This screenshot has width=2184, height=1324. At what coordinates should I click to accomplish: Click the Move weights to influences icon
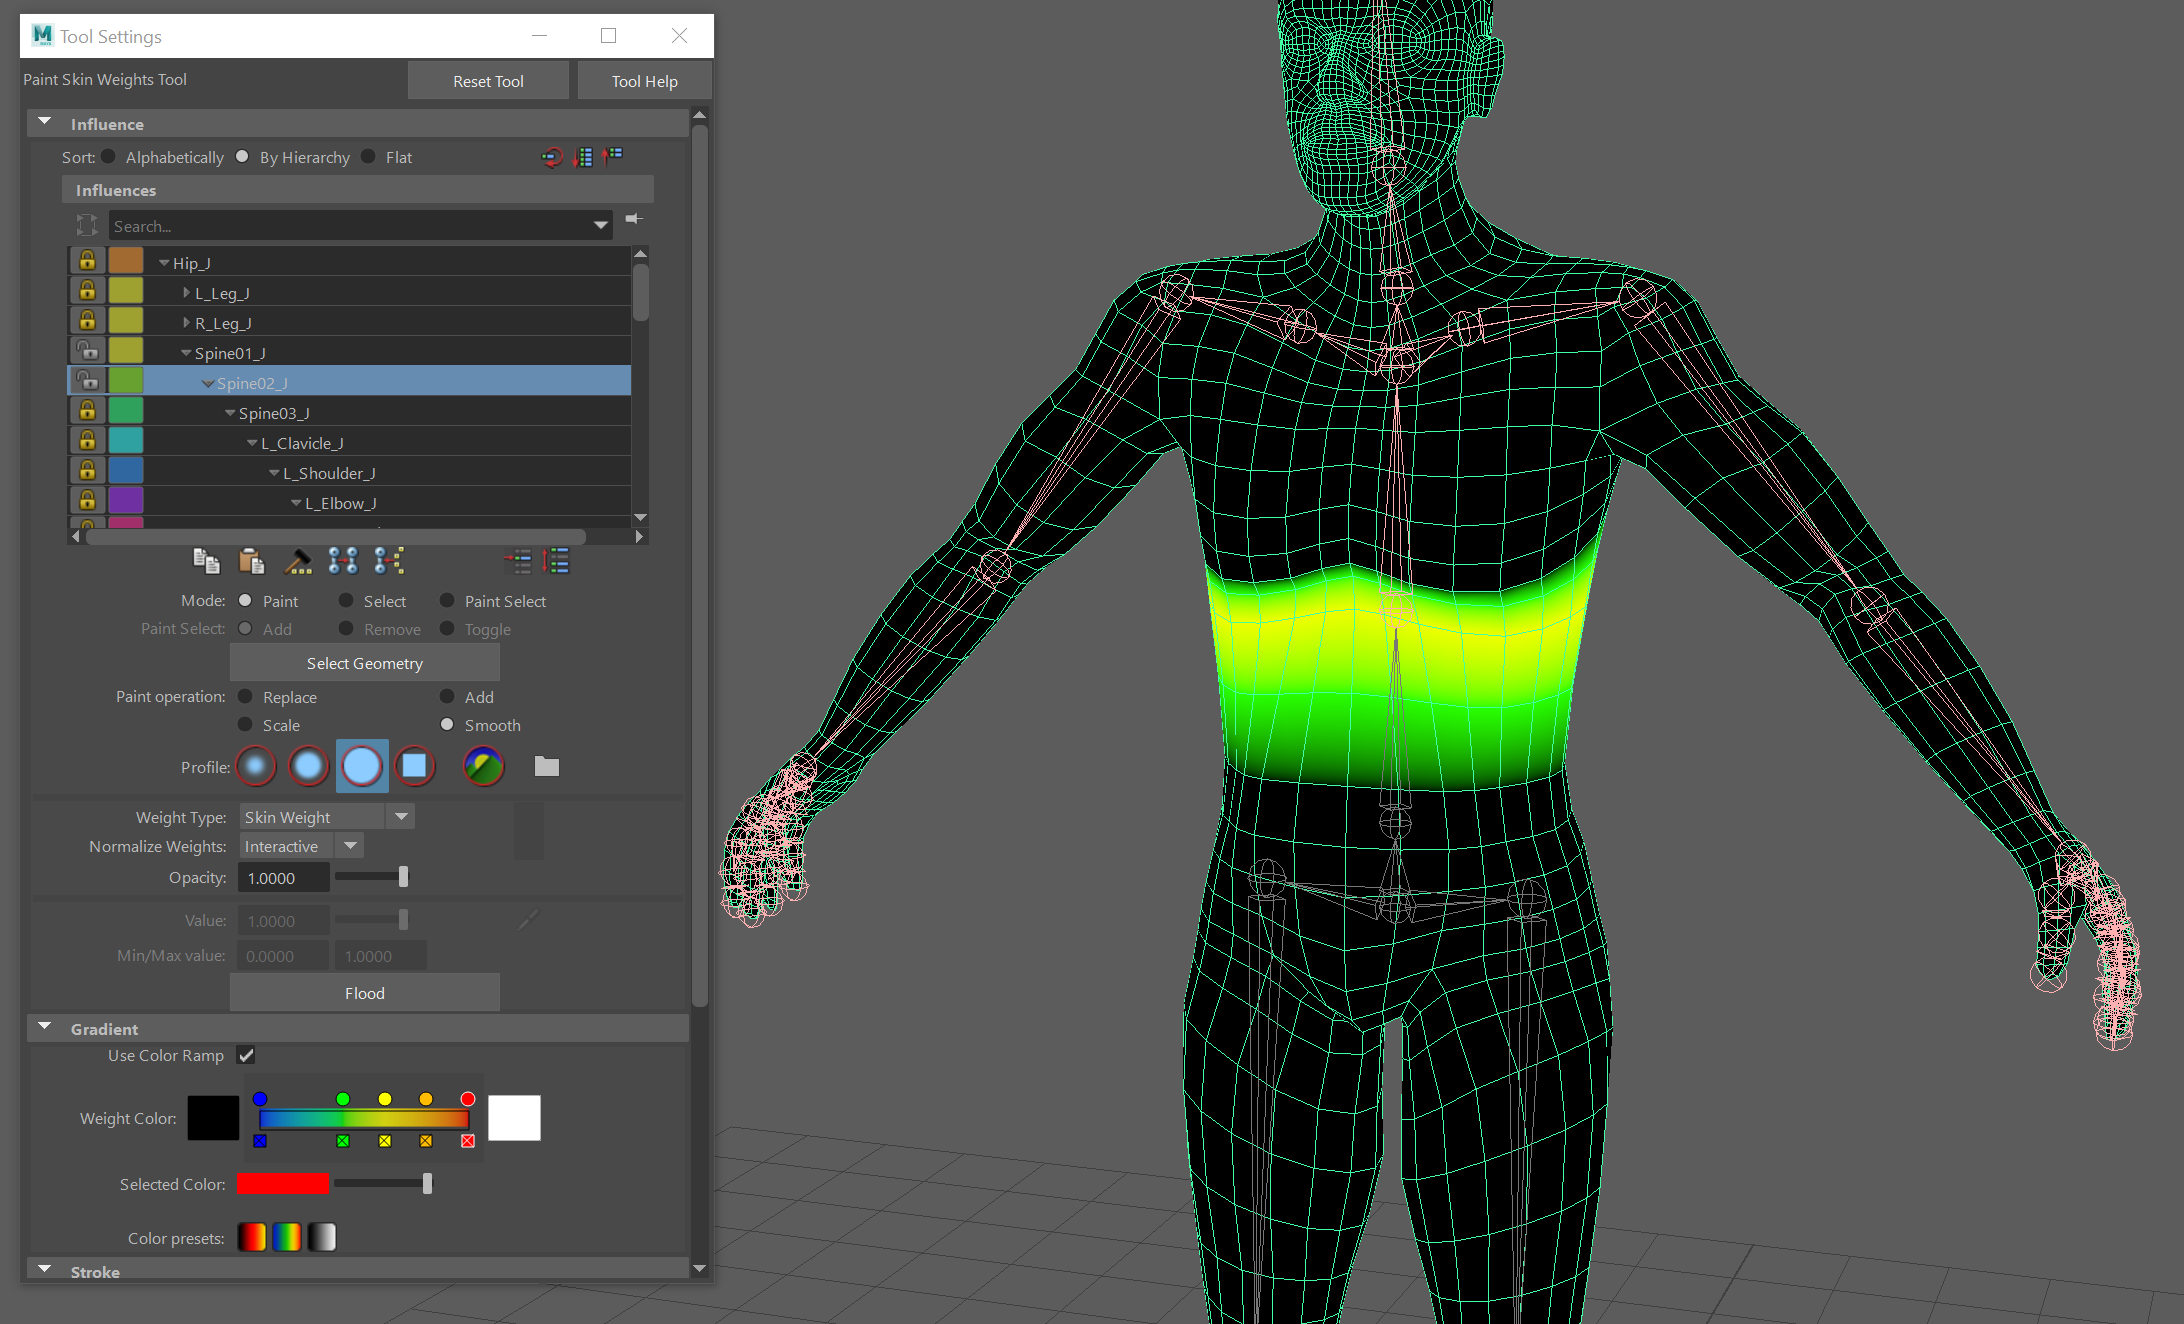[x=343, y=561]
